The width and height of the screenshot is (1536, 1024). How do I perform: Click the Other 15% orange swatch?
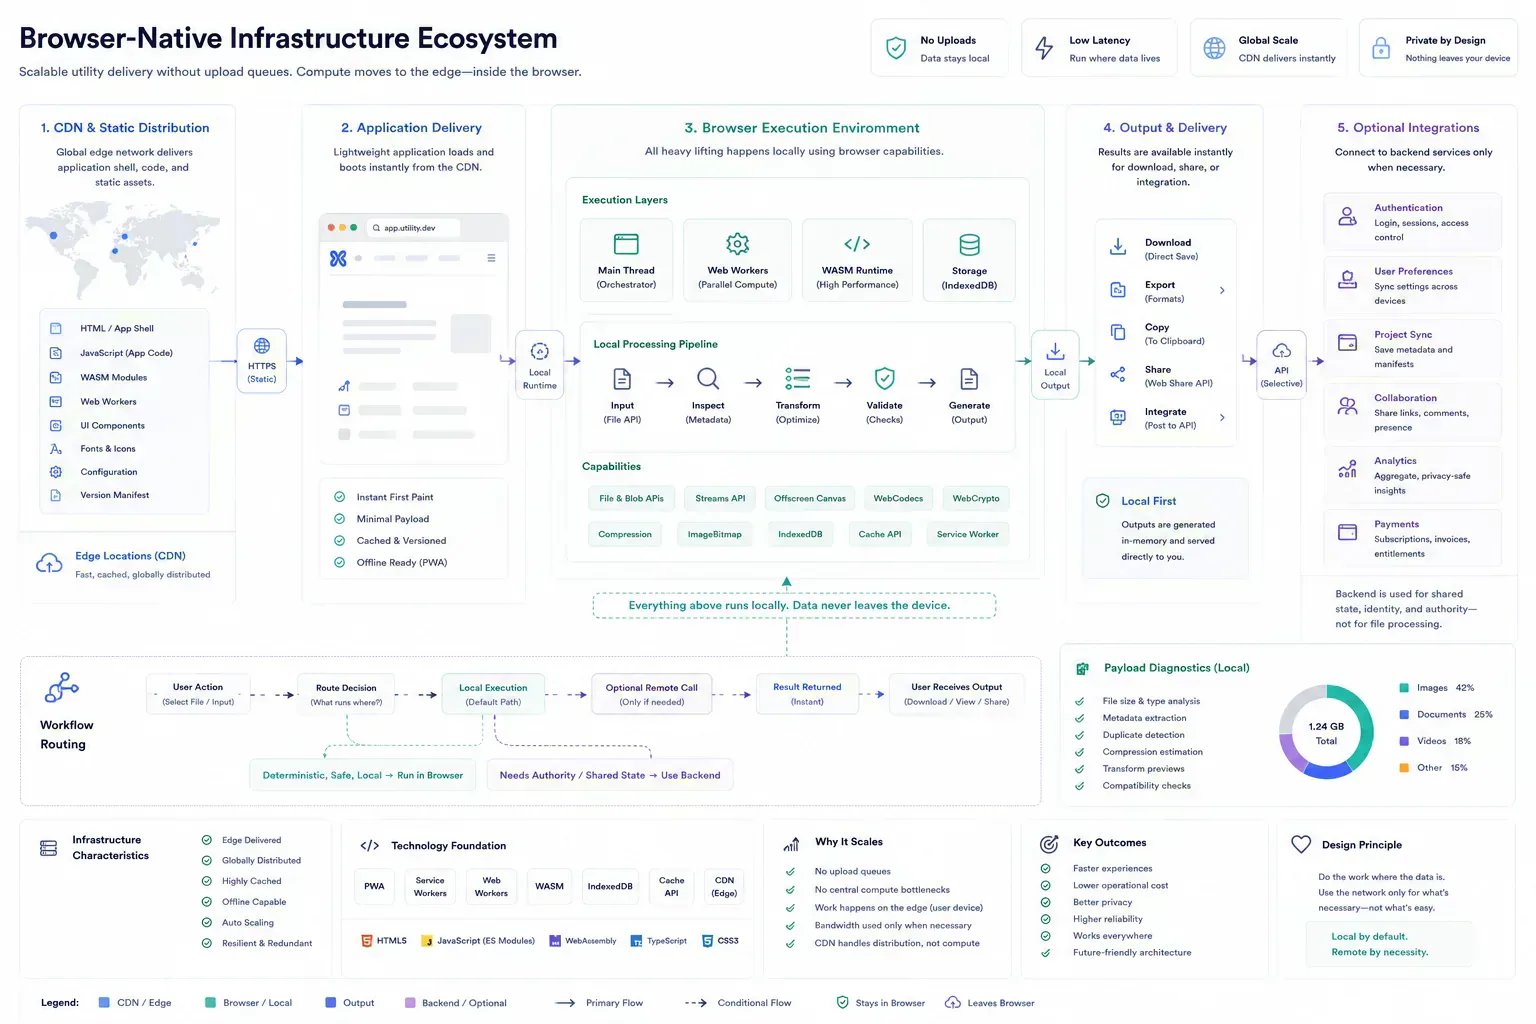point(1404,768)
